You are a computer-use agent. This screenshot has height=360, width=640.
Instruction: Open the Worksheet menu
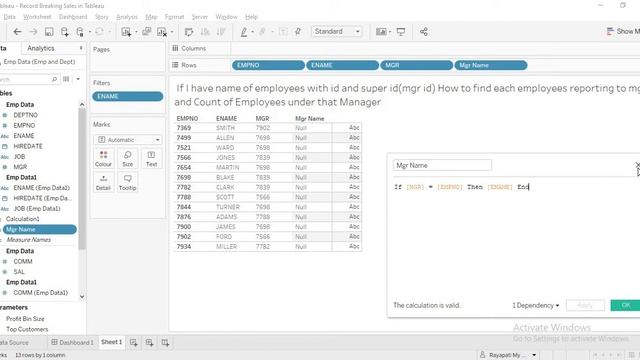pyautogui.click(x=37, y=17)
